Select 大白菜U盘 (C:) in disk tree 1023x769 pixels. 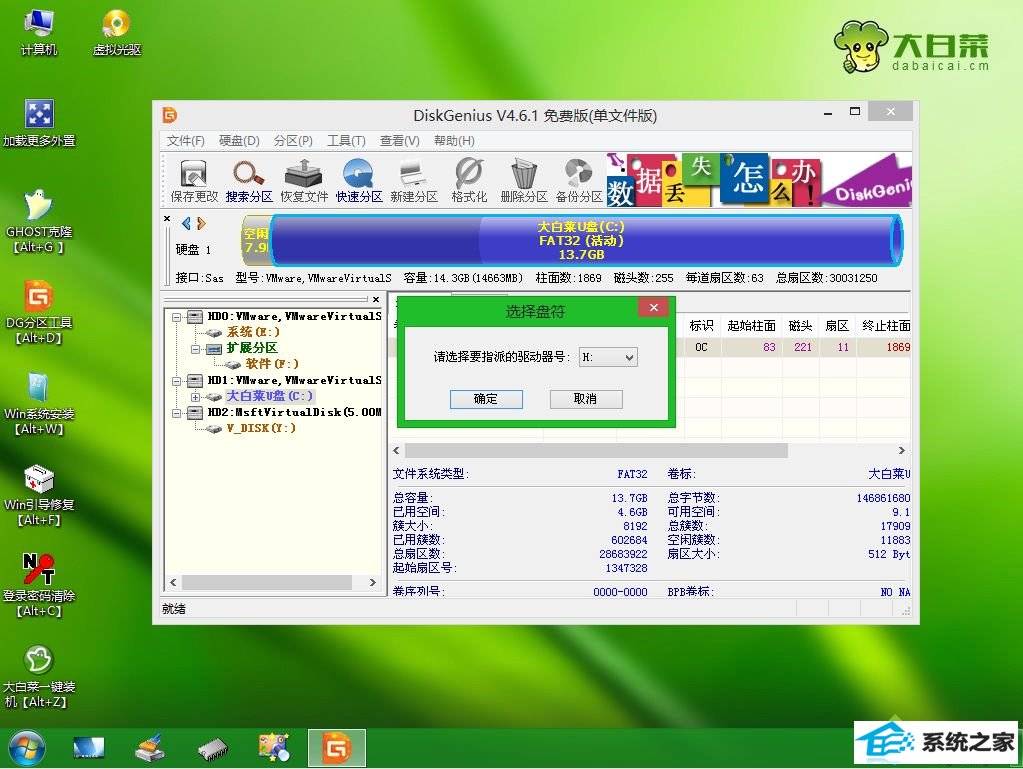(x=269, y=397)
